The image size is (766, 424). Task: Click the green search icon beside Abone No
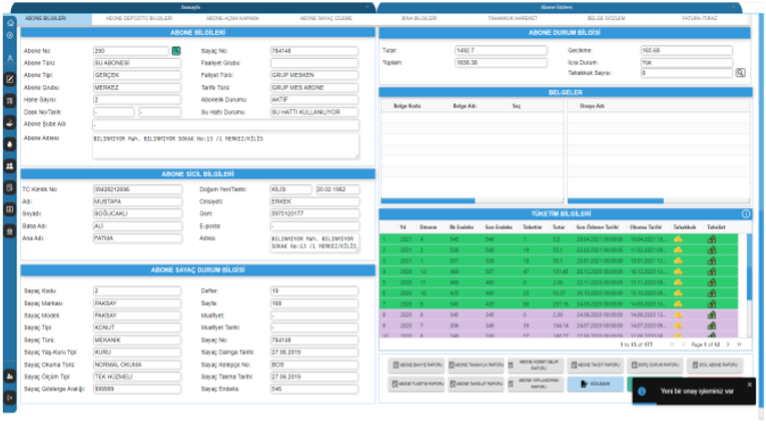click(148, 49)
